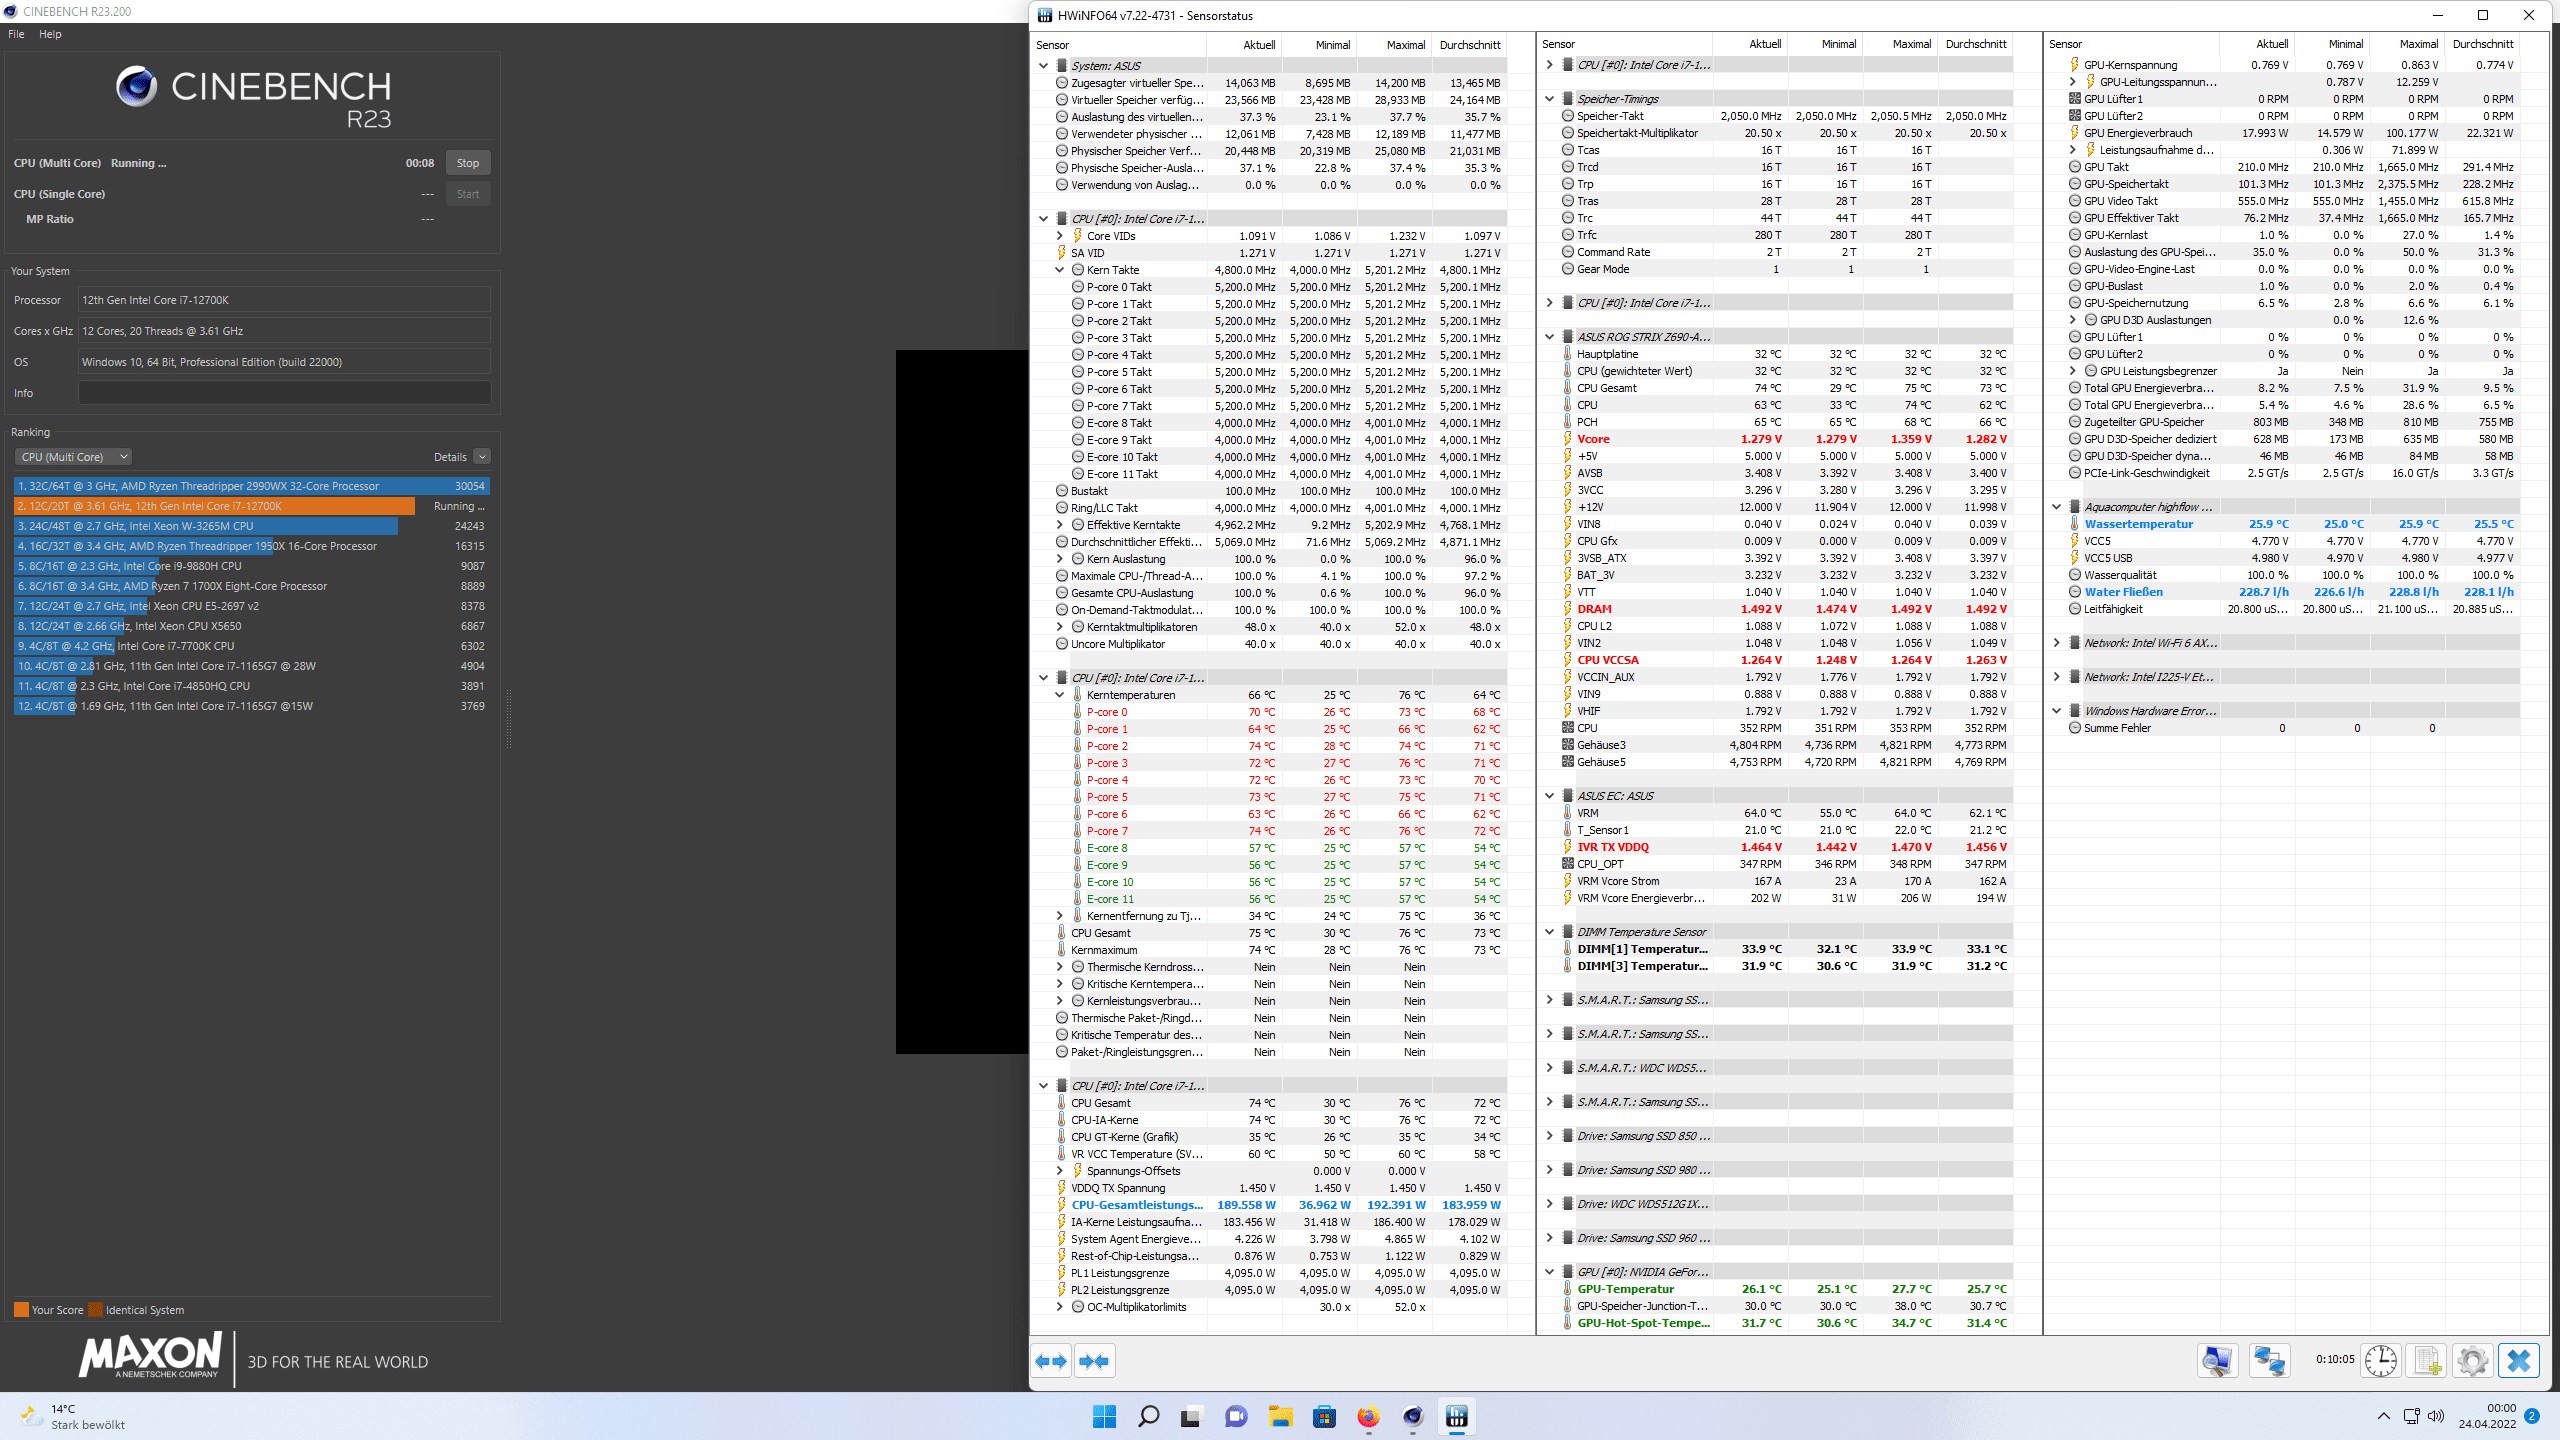Image resolution: width=2560 pixels, height=1440 pixels.
Task: Click the Info input field
Action: coord(284,393)
